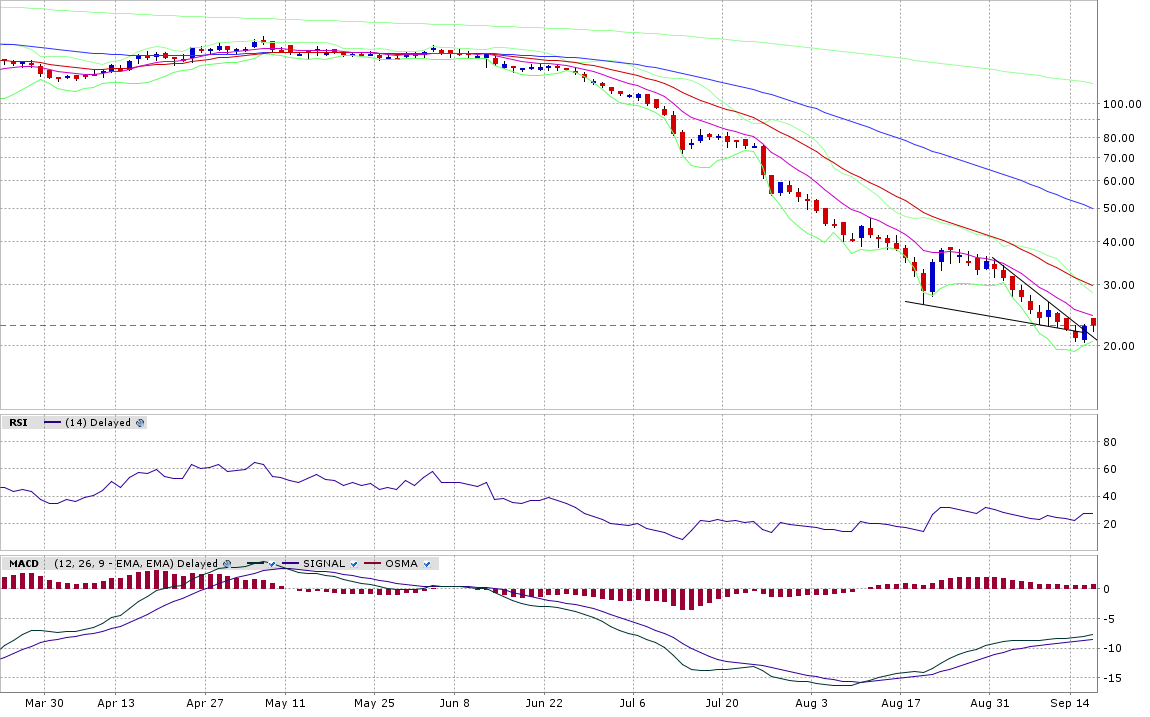Click the May 11 date label
The width and height of the screenshot is (1150, 717).
click(x=285, y=703)
